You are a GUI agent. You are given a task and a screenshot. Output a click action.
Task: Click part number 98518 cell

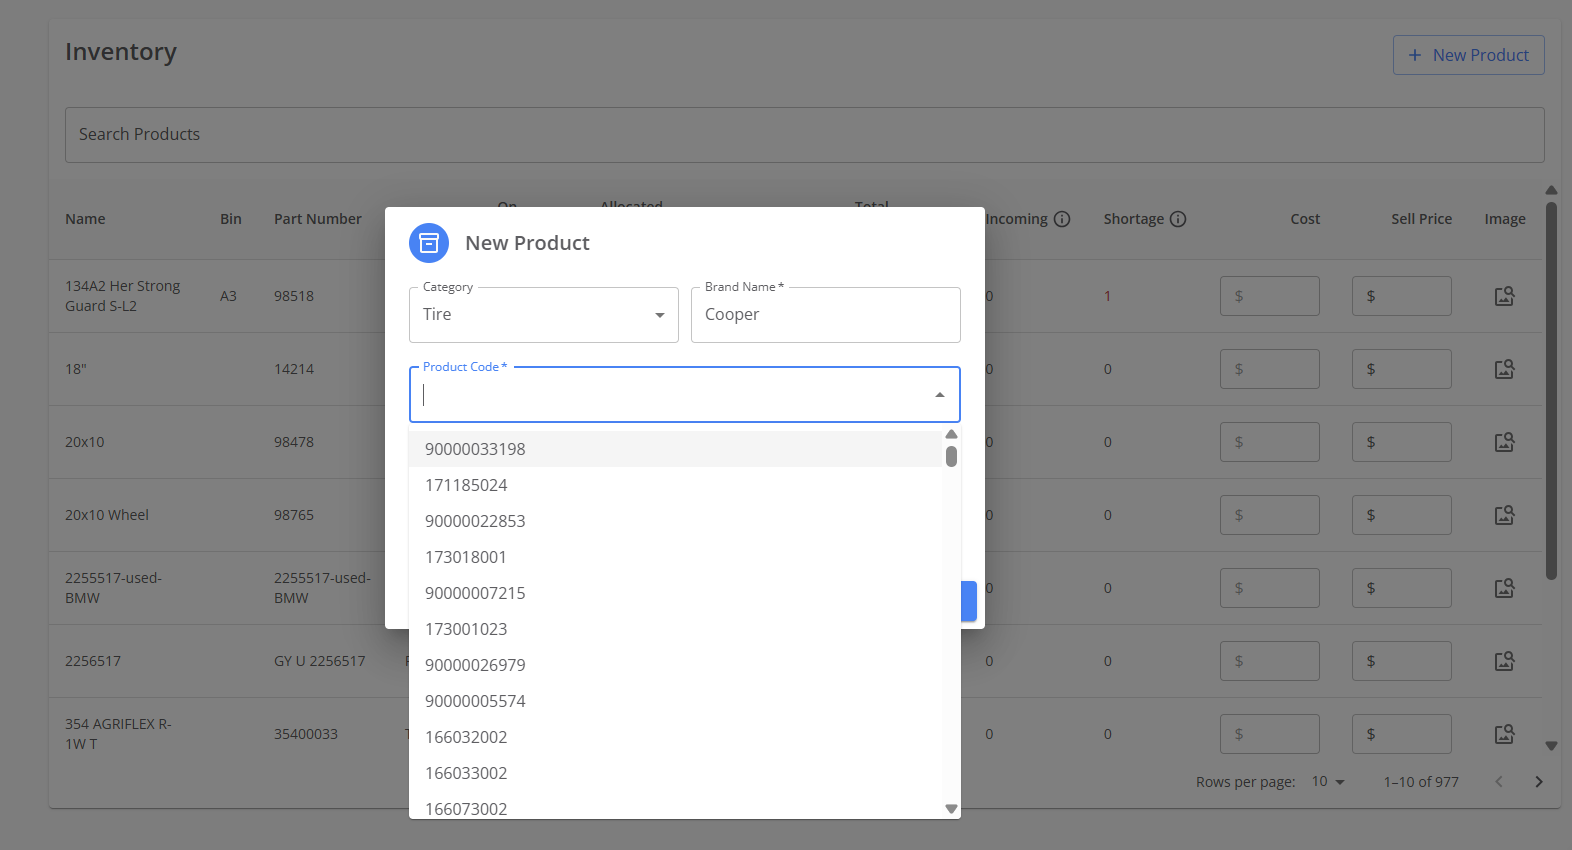click(294, 296)
